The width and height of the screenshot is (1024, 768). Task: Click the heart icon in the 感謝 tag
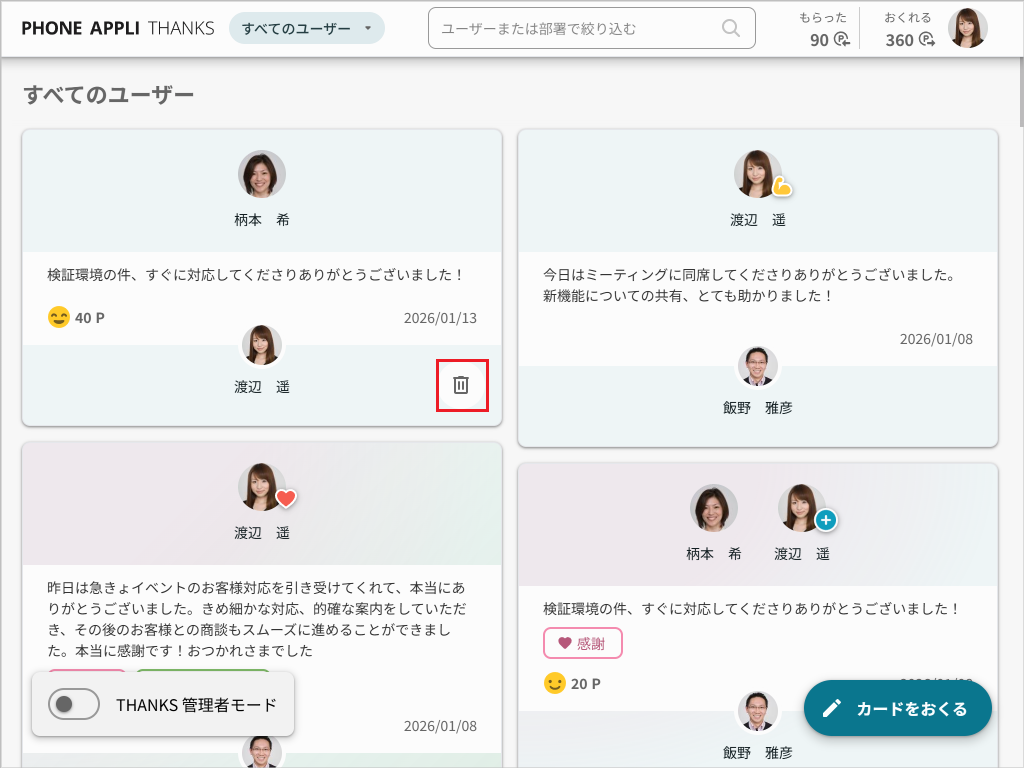point(565,643)
